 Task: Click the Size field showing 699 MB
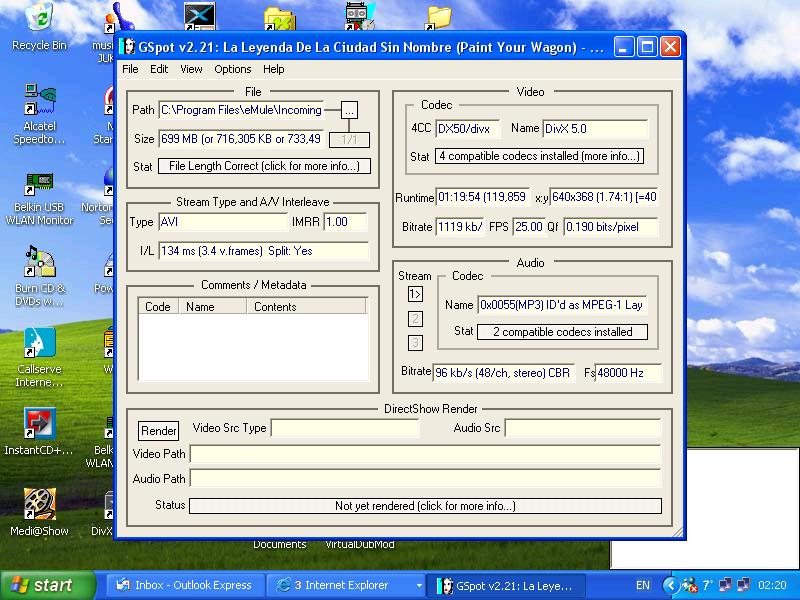click(x=241, y=139)
